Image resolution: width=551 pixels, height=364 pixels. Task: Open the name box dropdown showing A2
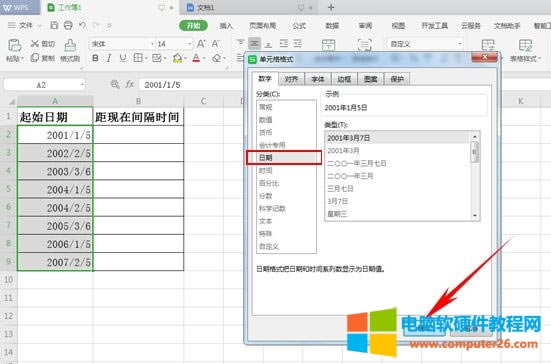click(82, 85)
